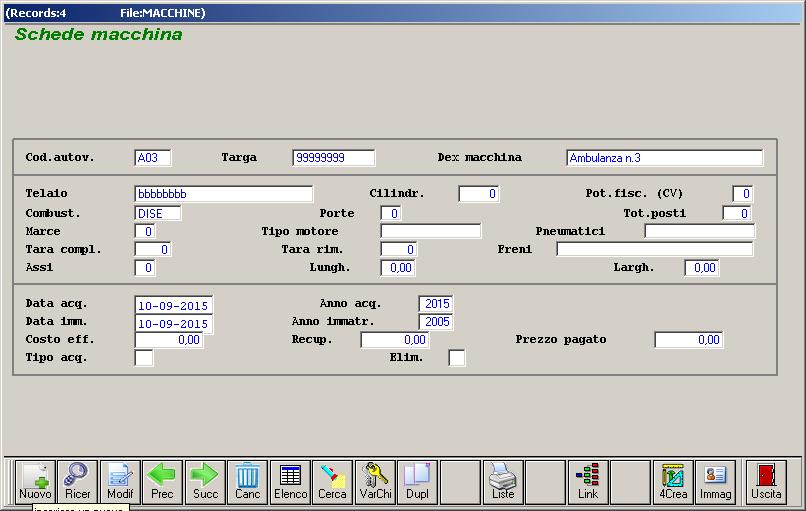The image size is (806, 511).
Task: Click the Data acq. date field
Action: coord(174,305)
